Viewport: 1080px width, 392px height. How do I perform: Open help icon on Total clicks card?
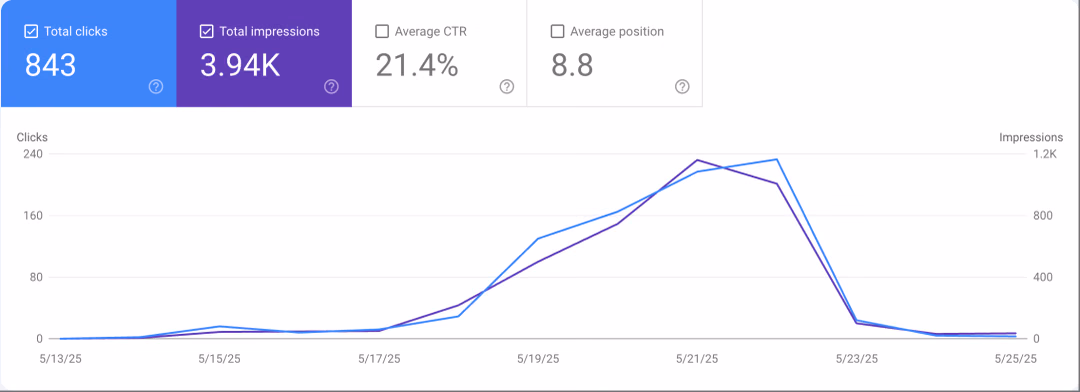tap(156, 86)
